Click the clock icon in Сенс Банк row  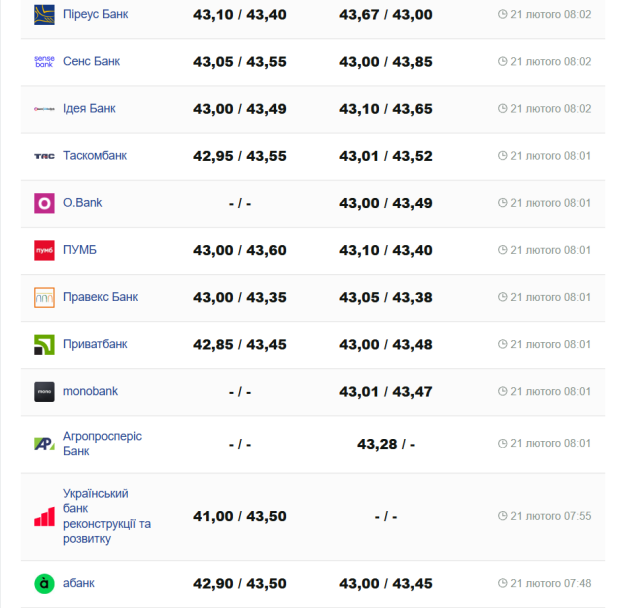coord(503,61)
